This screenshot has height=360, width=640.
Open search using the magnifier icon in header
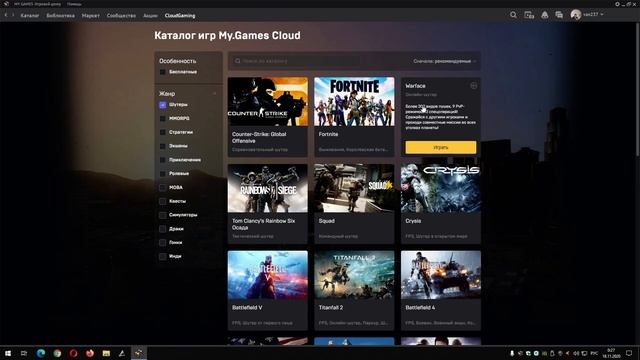tap(513, 15)
